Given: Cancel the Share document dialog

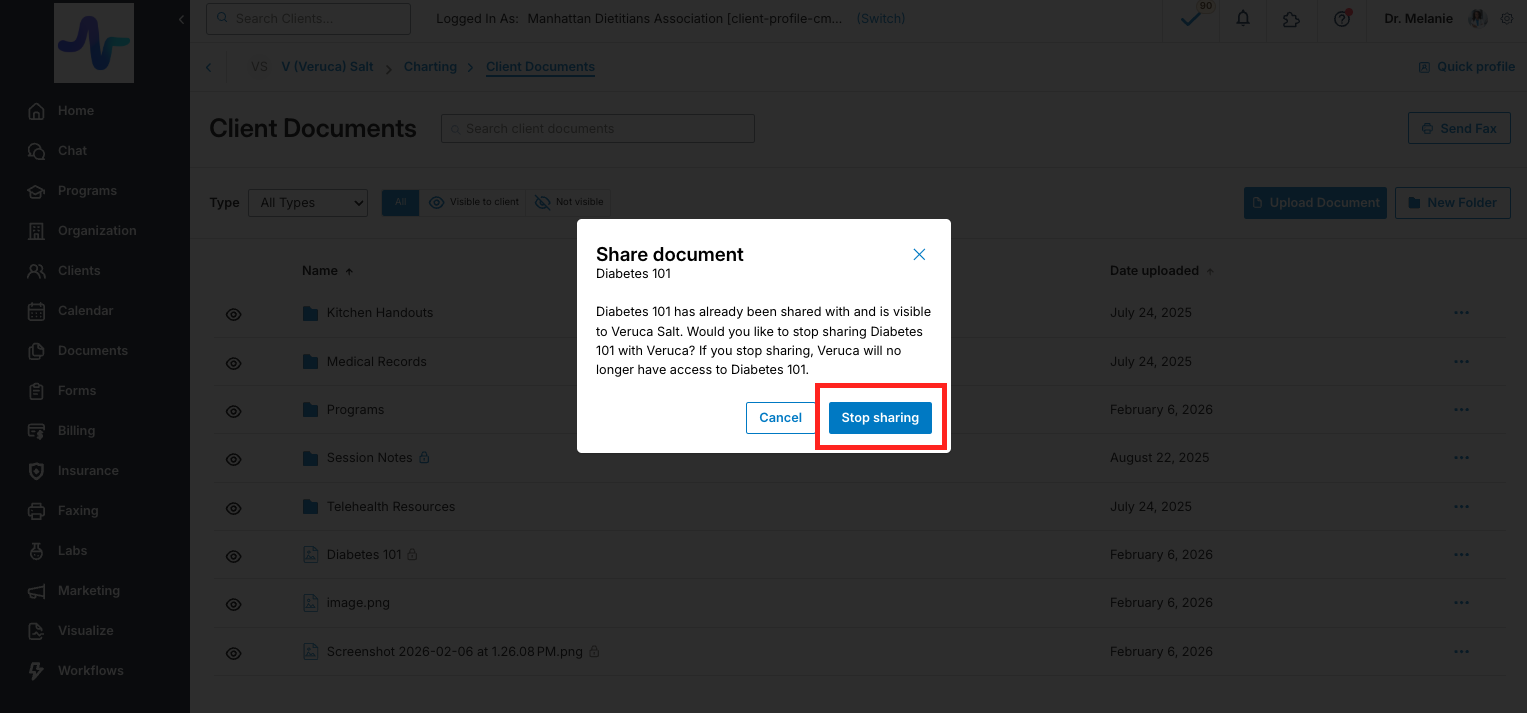Looking at the screenshot, I should point(780,418).
